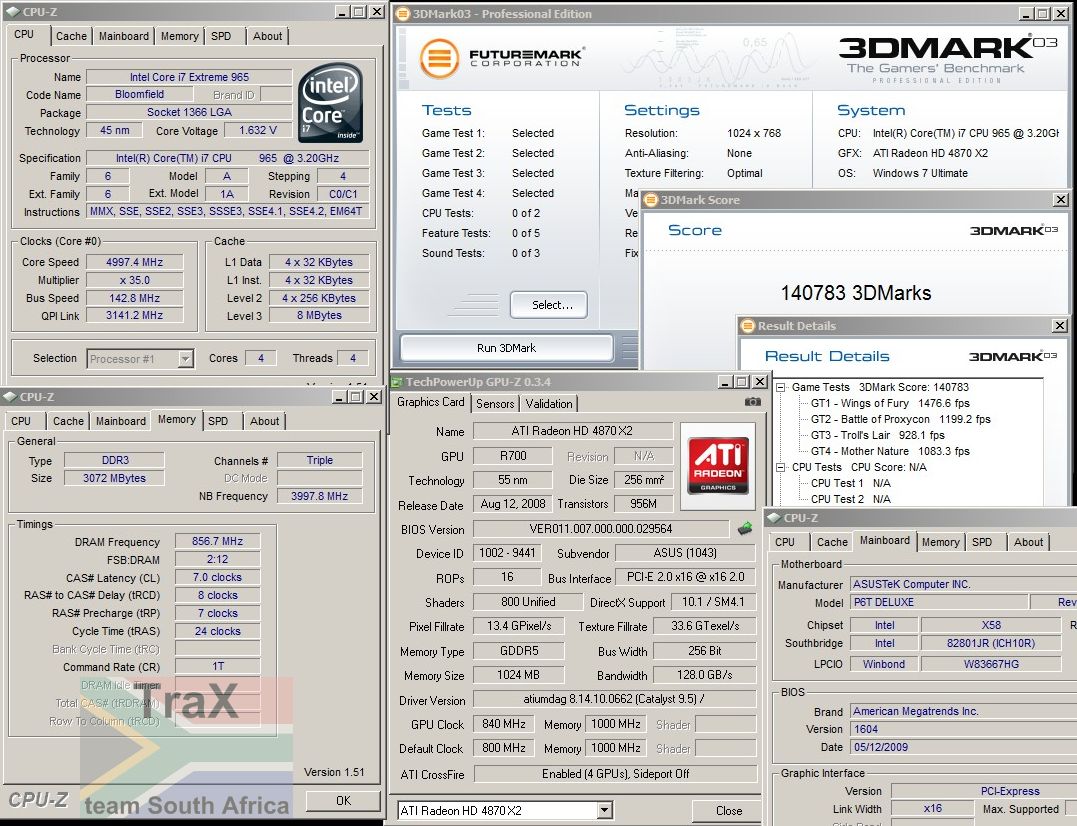Click the Intel Core i7 logo in CPU-Z
This screenshot has width=1077, height=826.
pos(330,103)
